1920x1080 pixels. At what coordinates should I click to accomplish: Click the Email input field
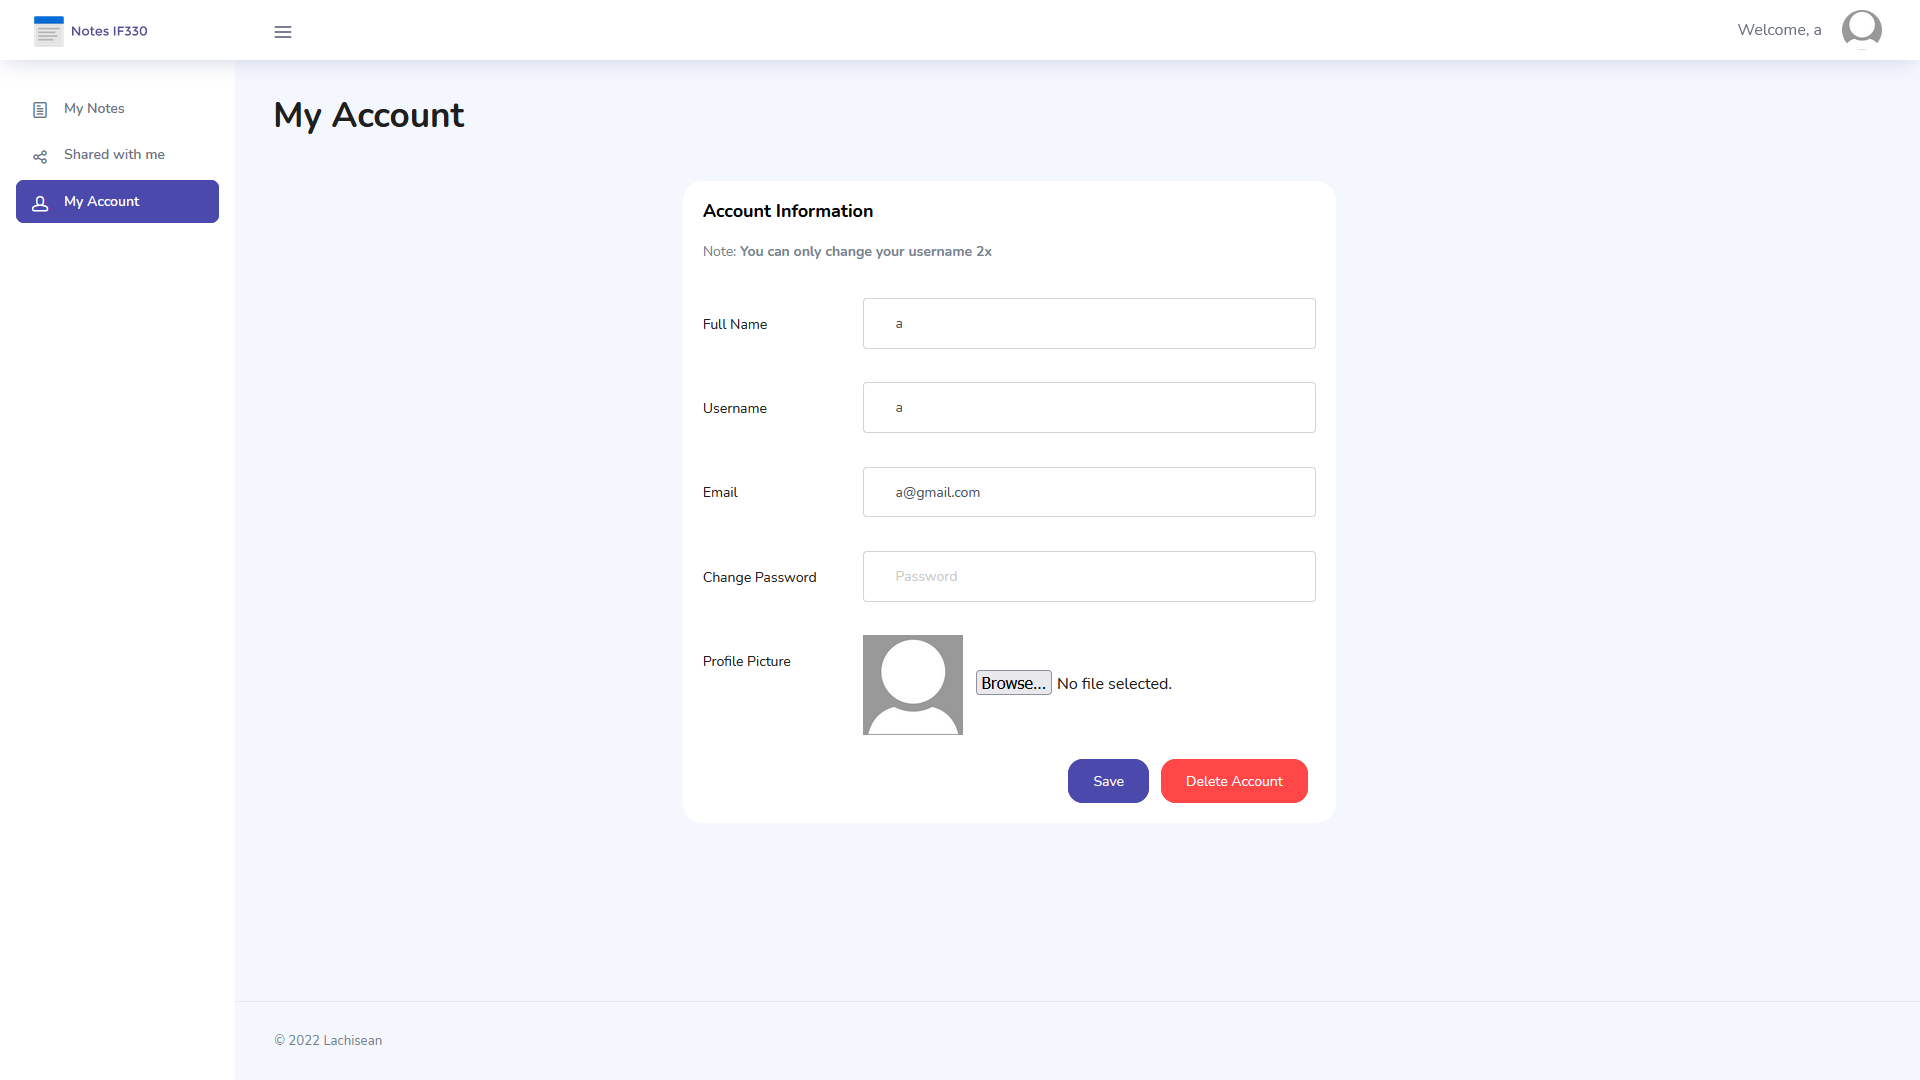[x=1088, y=492]
